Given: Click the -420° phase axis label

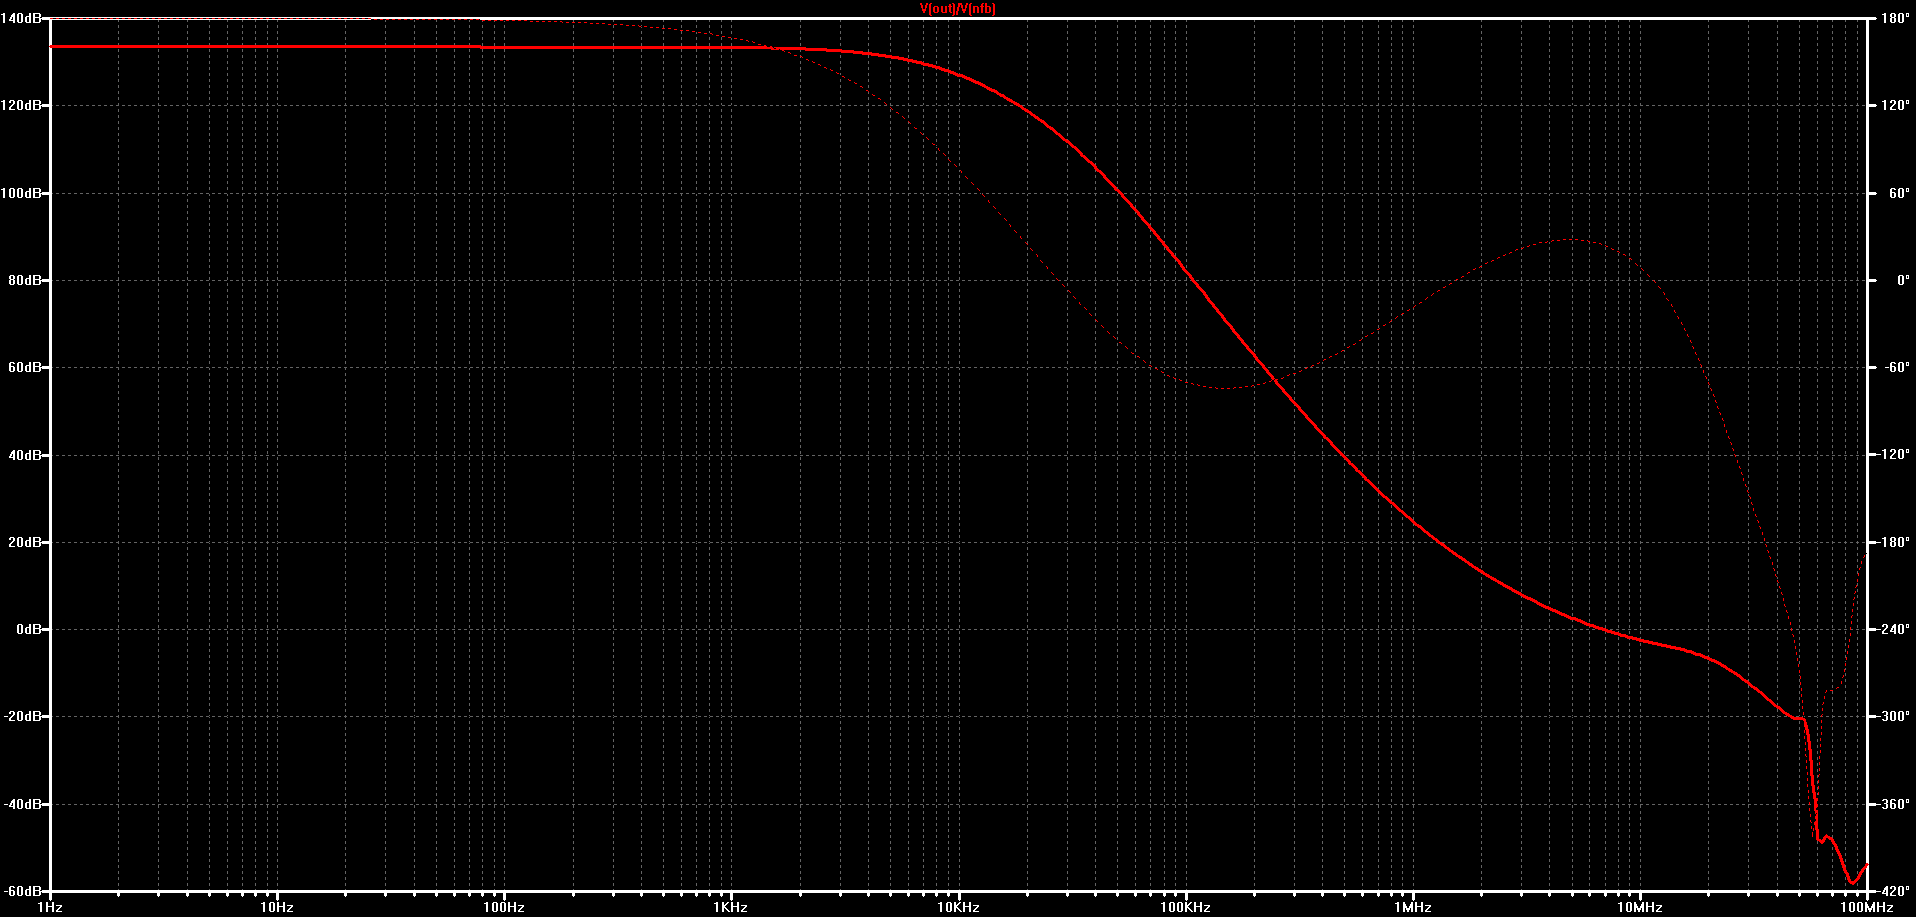Looking at the screenshot, I should [x=1895, y=891].
